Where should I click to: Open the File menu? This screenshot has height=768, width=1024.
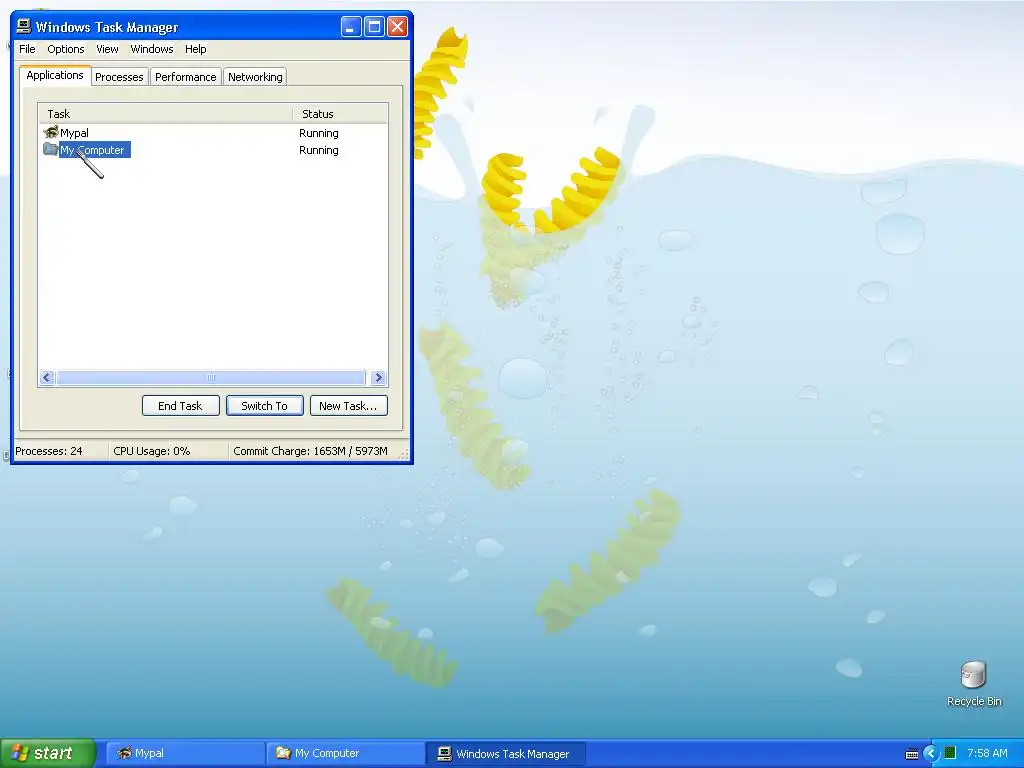click(27, 49)
